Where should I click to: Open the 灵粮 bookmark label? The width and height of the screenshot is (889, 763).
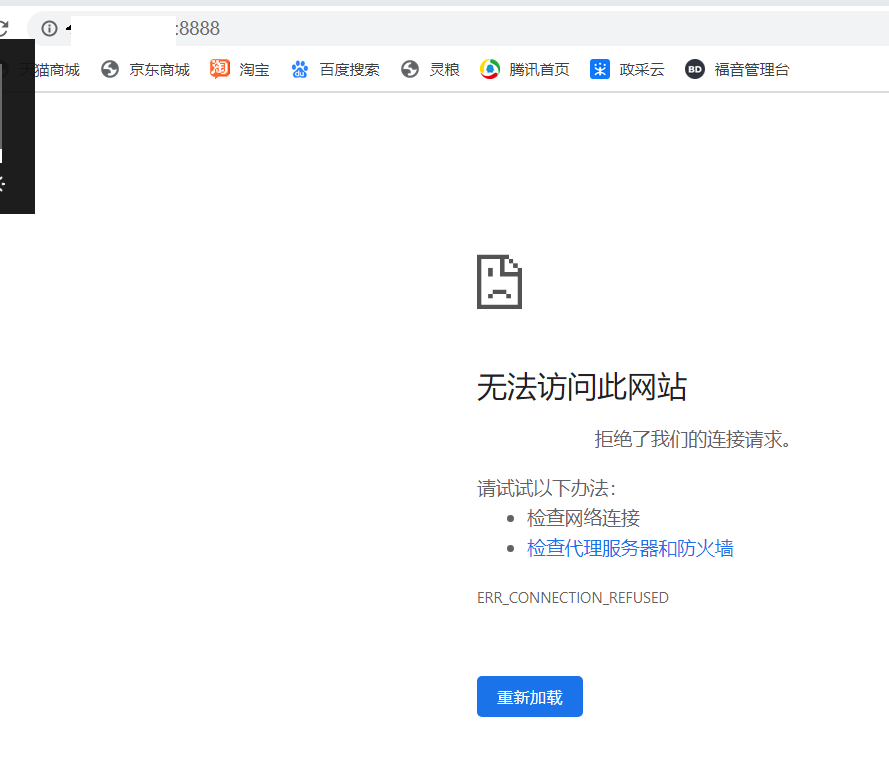click(444, 70)
